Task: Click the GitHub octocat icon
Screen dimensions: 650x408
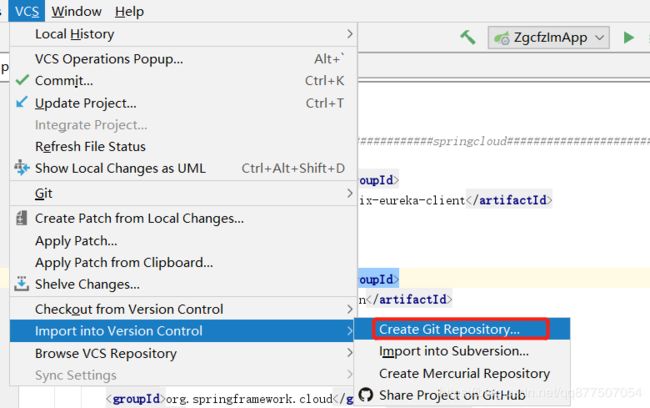Action: pyautogui.click(x=366, y=395)
